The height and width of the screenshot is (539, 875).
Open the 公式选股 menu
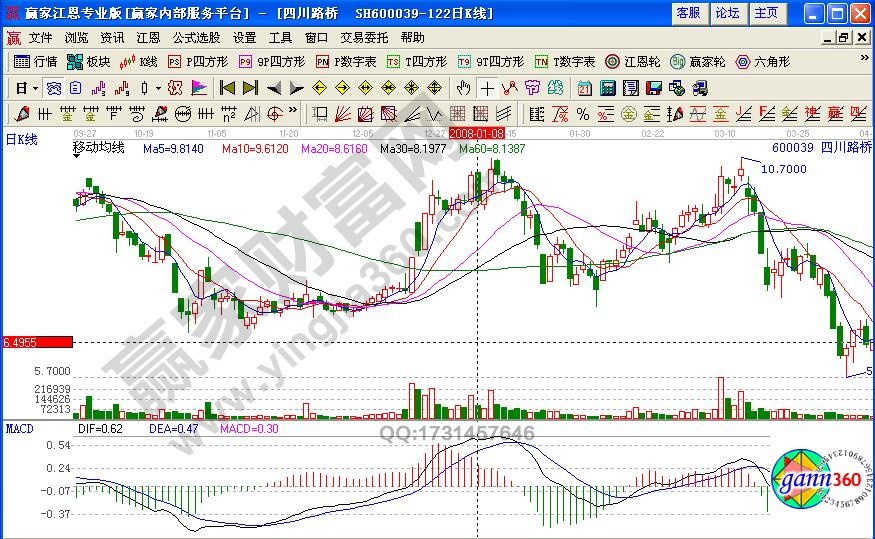pyautogui.click(x=196, y=37)
